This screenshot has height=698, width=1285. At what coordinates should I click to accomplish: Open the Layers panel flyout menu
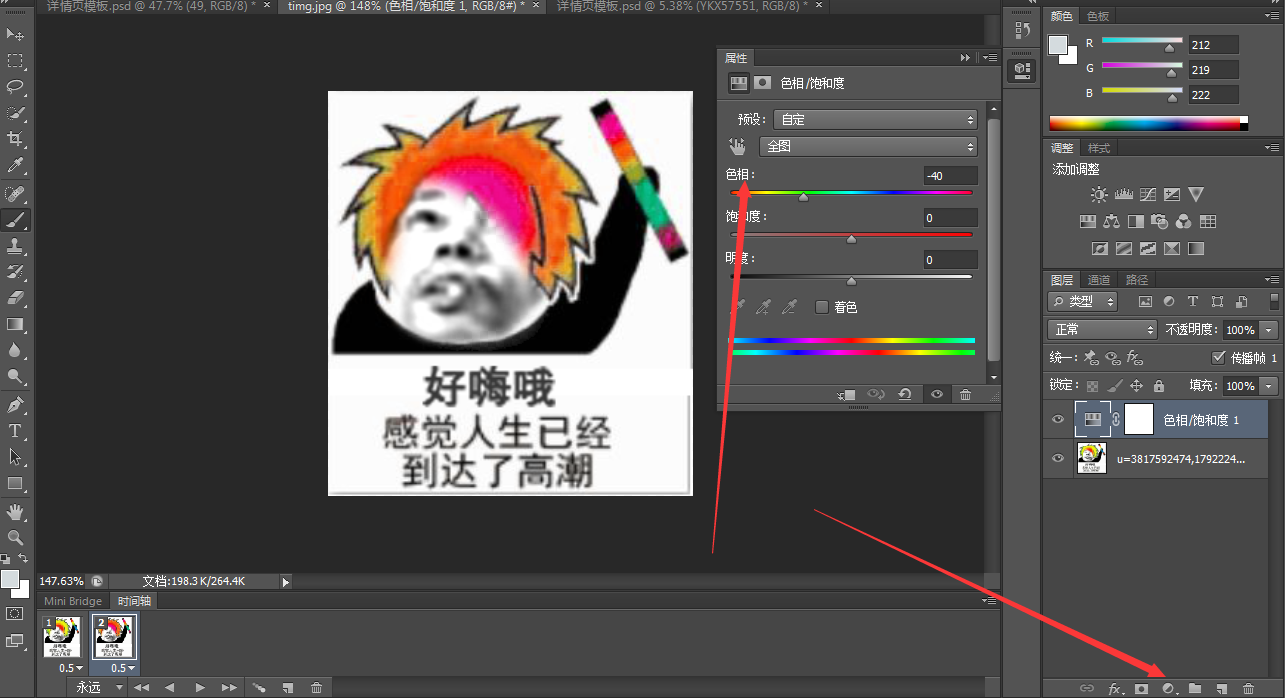[1271, 280]
